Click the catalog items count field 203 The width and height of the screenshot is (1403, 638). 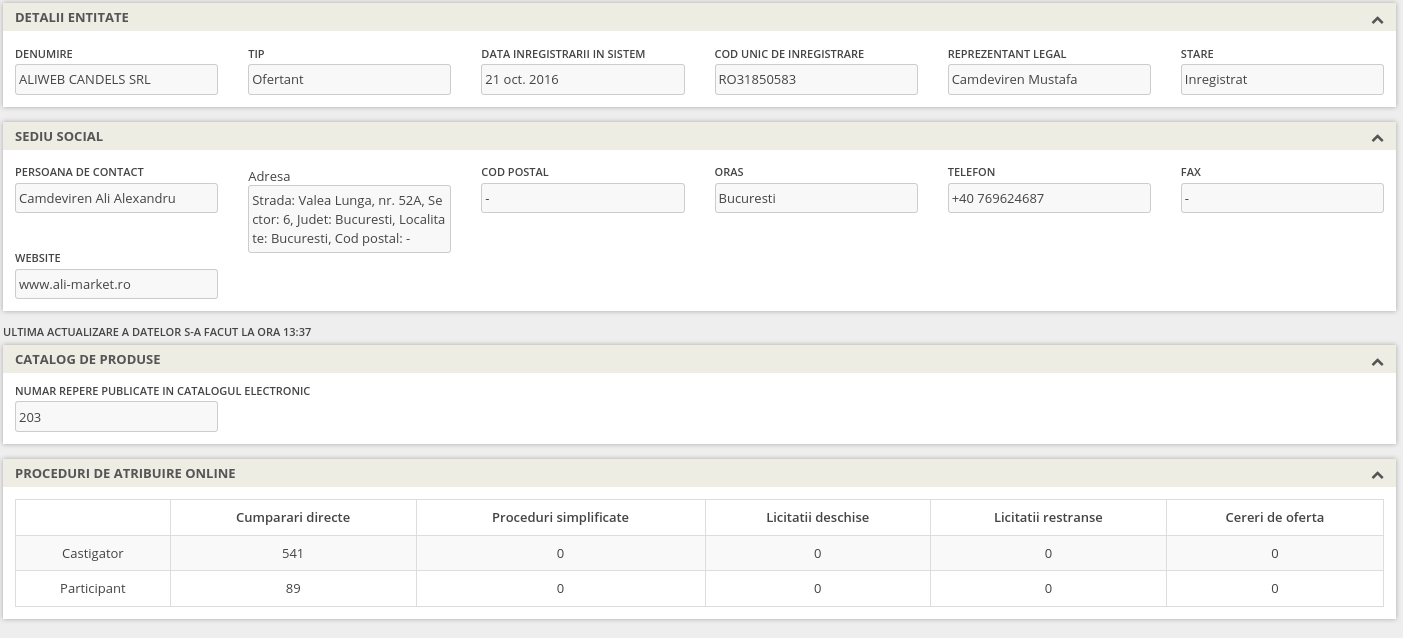click(x=116, y=417)
